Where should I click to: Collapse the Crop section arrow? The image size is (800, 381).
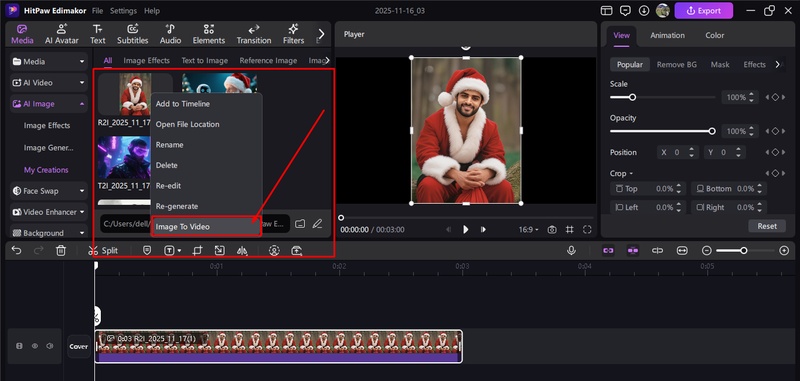pos(631,174)
